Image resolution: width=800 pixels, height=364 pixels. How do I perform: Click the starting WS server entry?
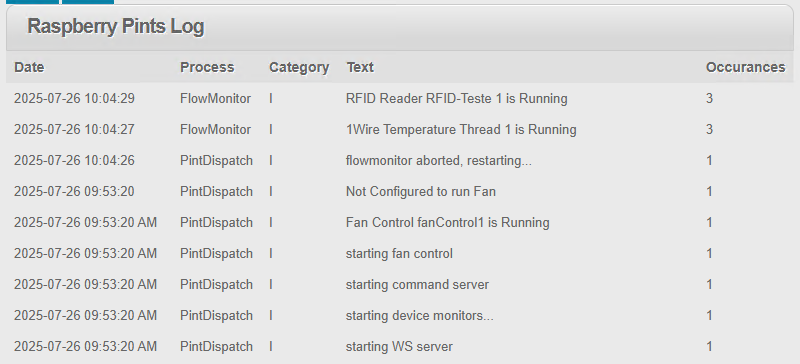coord(399,347)
